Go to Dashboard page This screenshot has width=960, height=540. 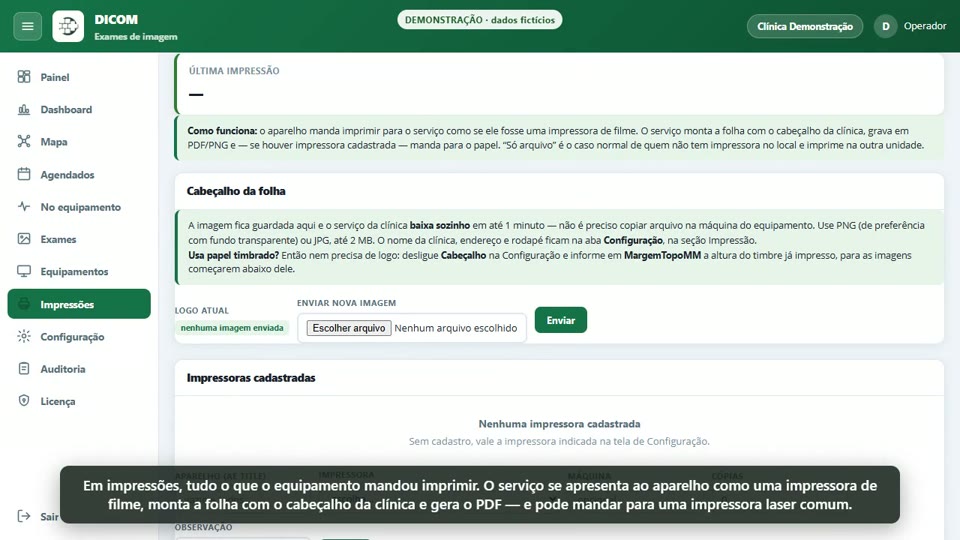79,110
